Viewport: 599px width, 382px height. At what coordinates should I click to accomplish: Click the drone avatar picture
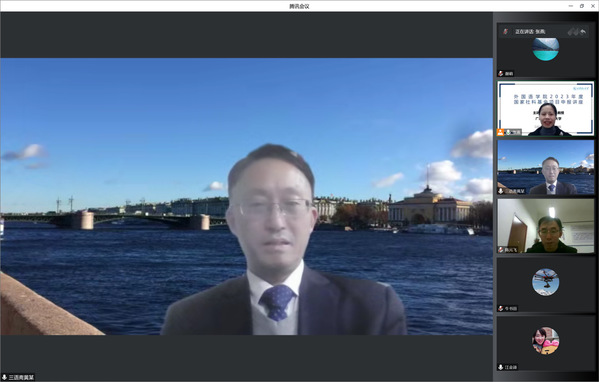(546, 282)
